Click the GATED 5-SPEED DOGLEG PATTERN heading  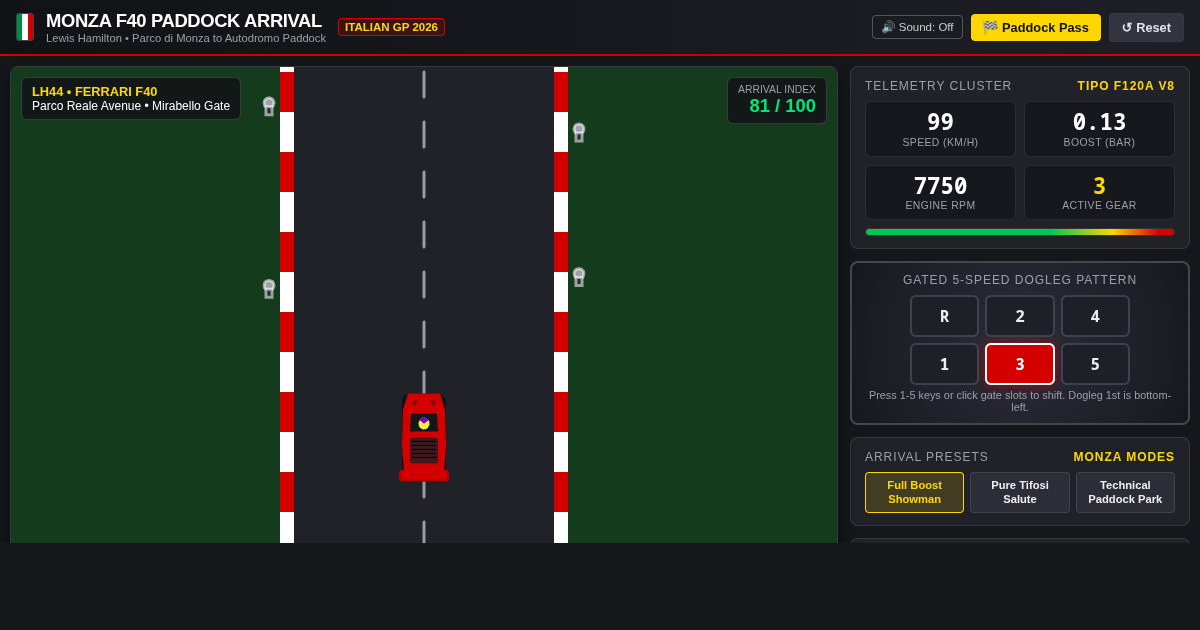click(x=1020, y=280)
